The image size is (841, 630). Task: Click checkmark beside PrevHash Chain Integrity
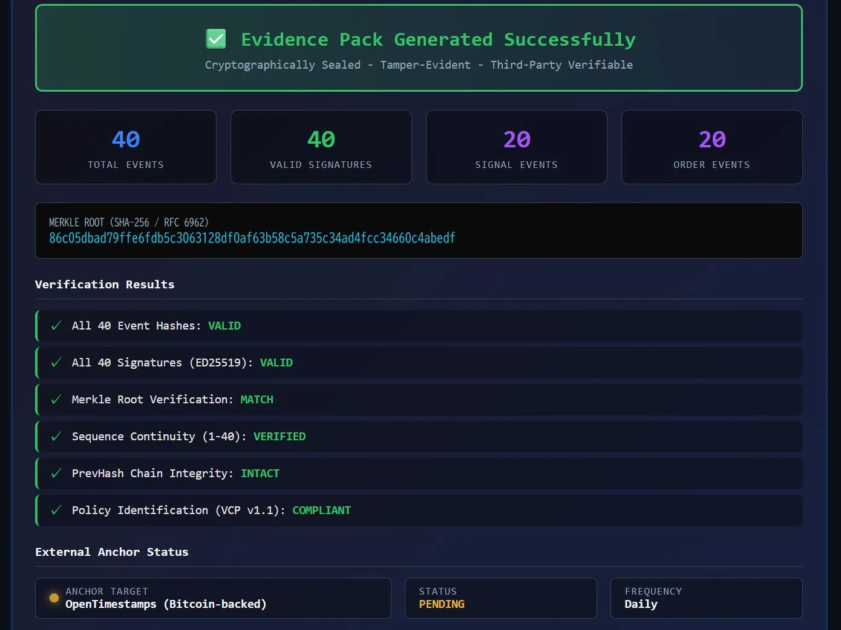coord(56,474)
